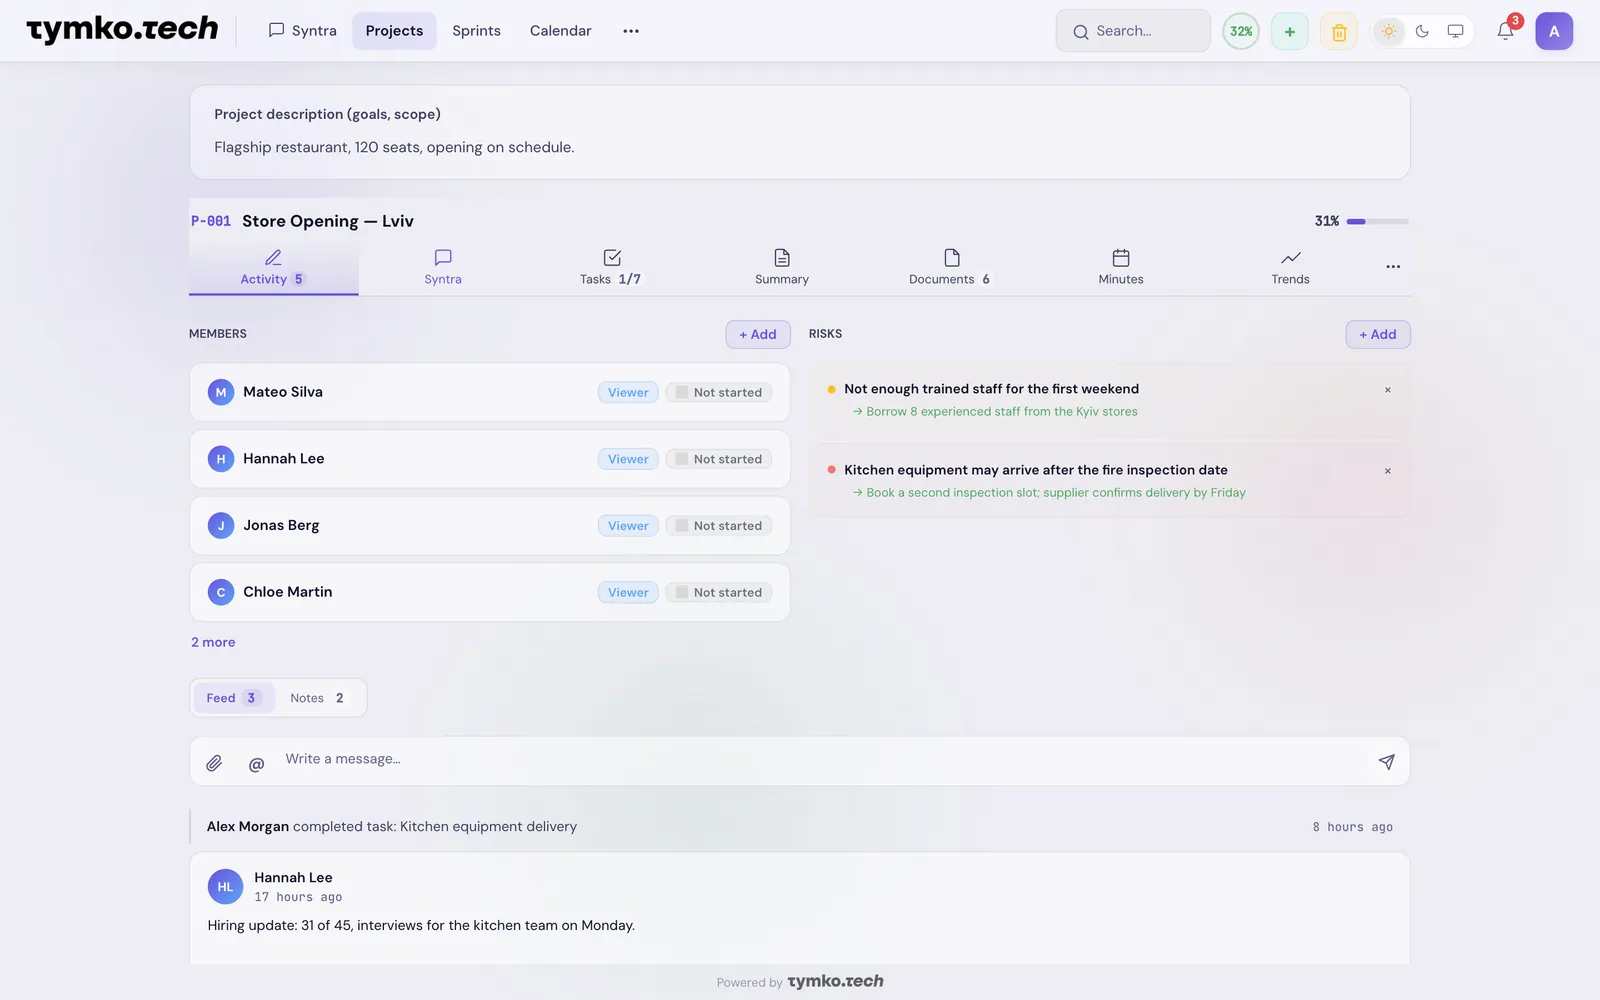Open the user avatar A menu
This screenshot has height=1000, width=1600.
pyautogui.click(x=1554, y=31)
